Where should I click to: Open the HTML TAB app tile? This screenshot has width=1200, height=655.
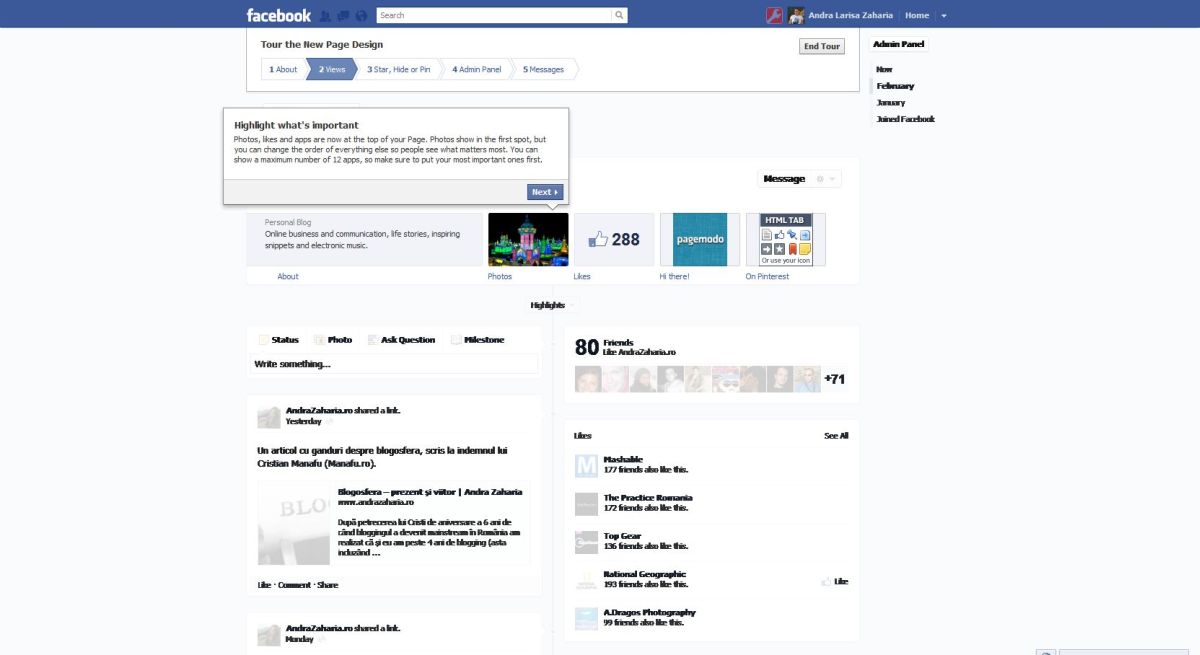tap(786, 240)
